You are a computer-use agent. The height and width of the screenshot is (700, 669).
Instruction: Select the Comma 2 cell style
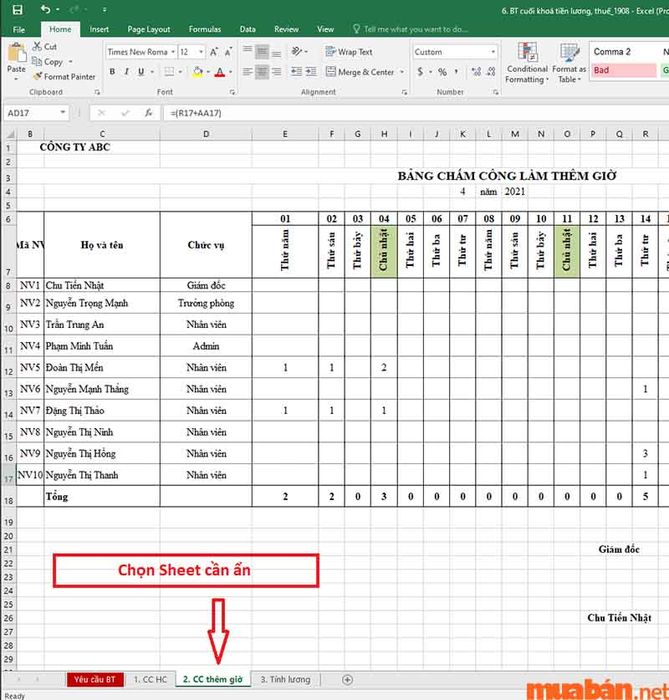pos(623,52)
